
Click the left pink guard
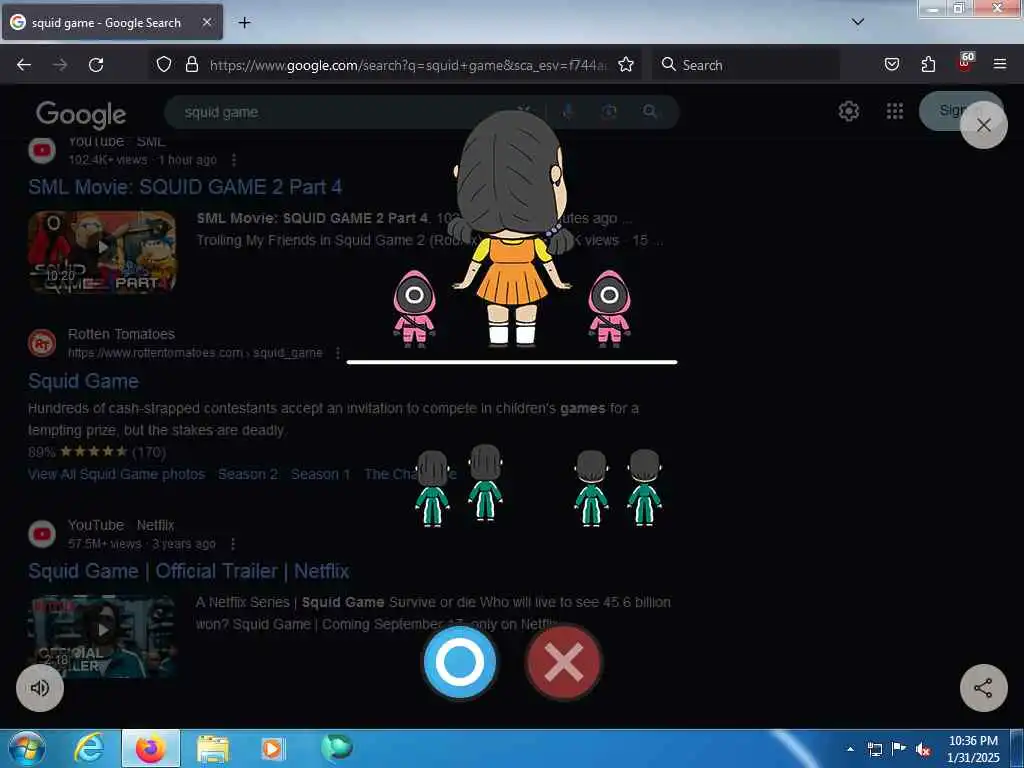414,307
